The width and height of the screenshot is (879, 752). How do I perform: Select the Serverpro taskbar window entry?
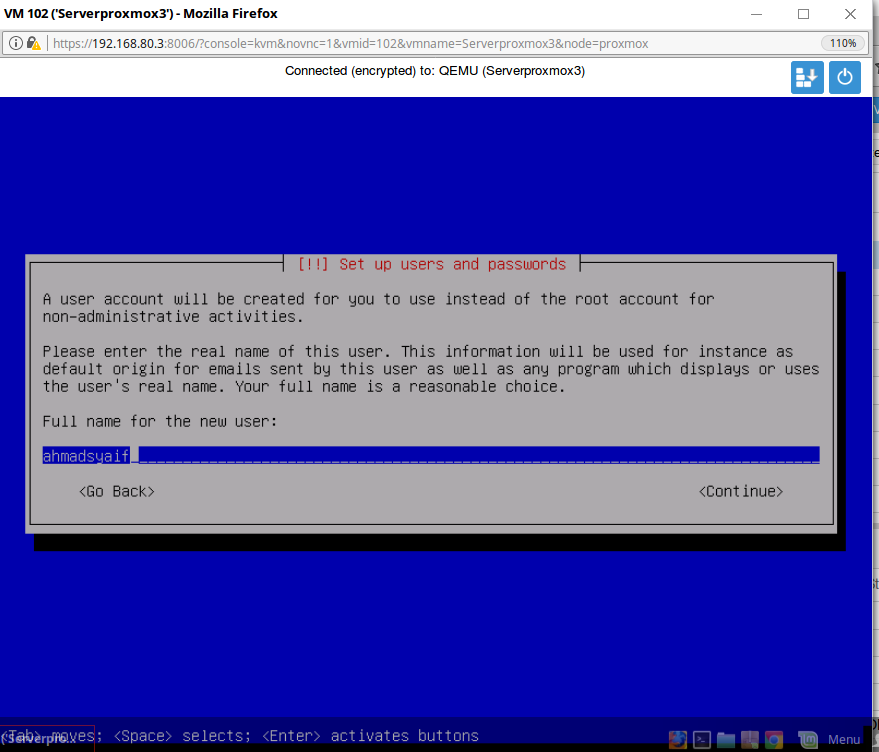click(47, 739)
